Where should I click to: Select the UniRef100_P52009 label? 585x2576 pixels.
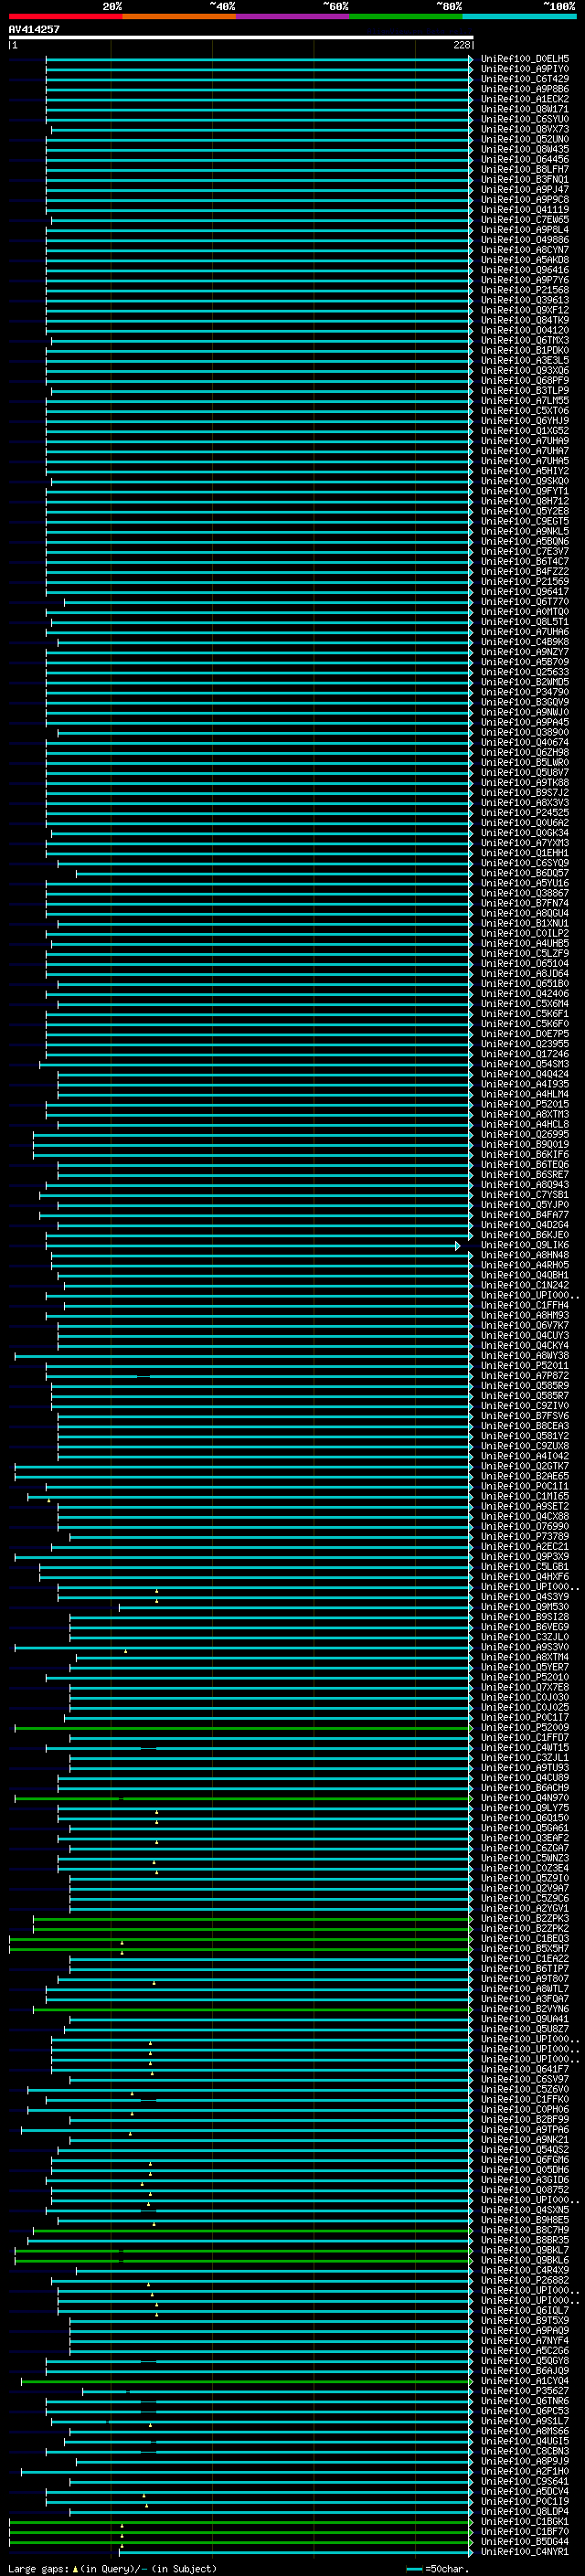coord(524,1728)
